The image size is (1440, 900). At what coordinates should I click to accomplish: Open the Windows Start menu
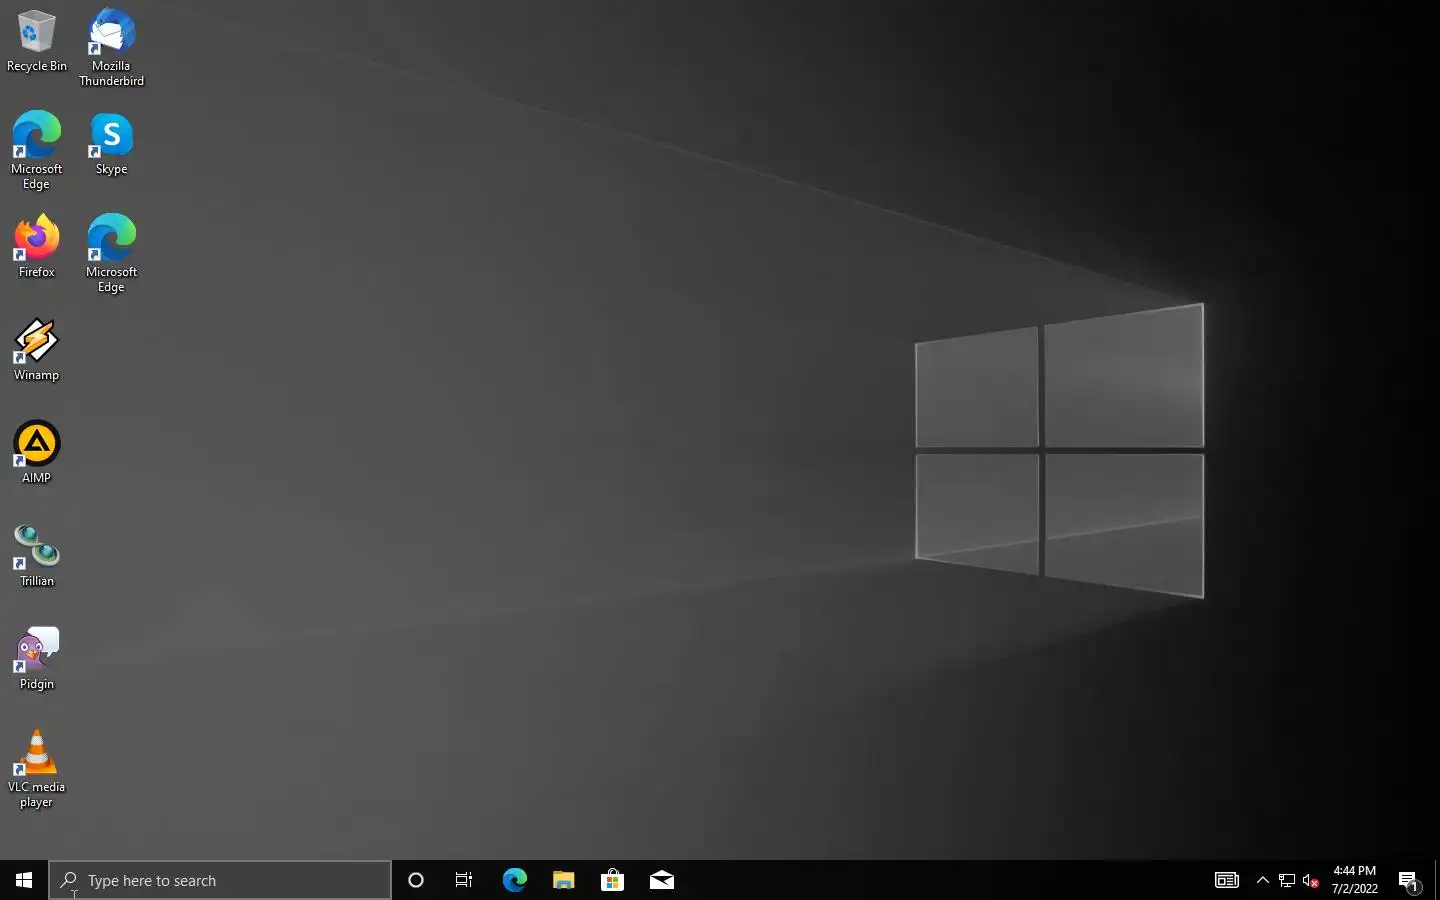[x=24, y=880]
